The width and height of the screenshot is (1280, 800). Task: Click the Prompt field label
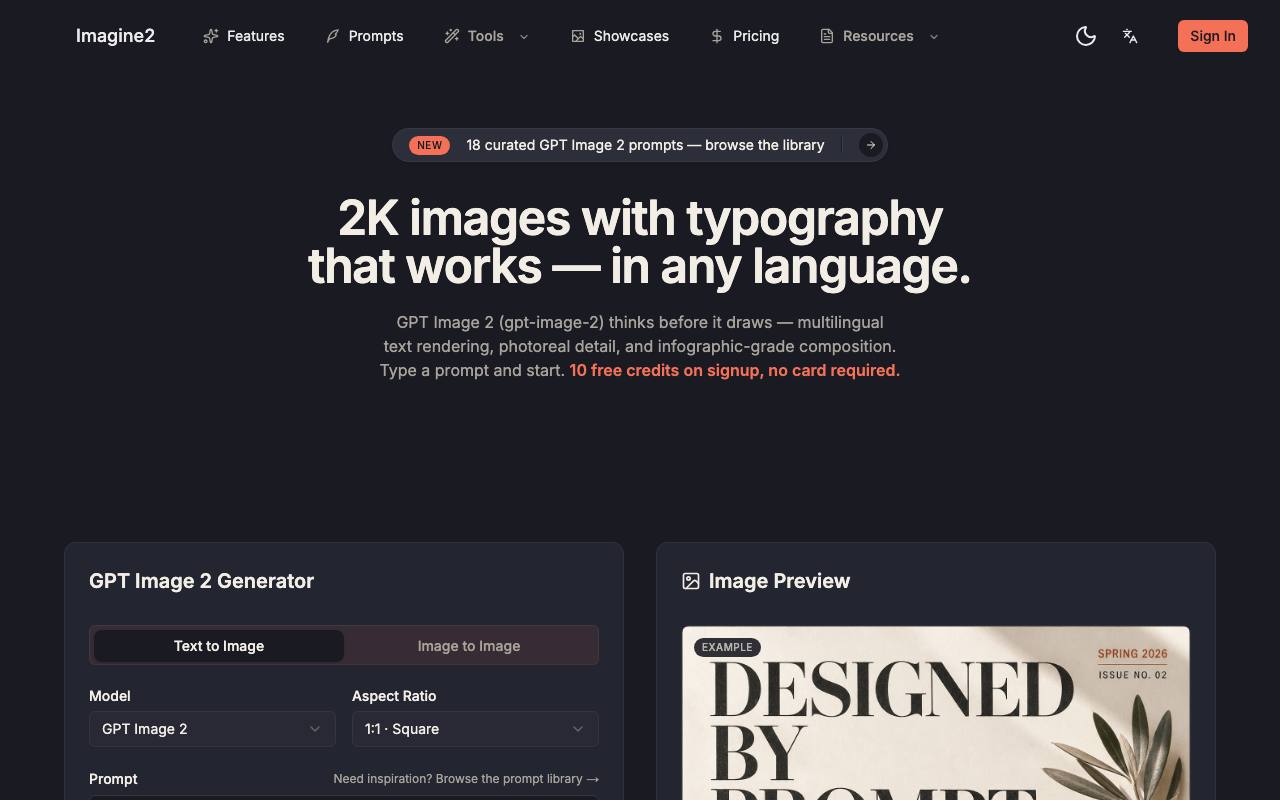tap(113, 779)
